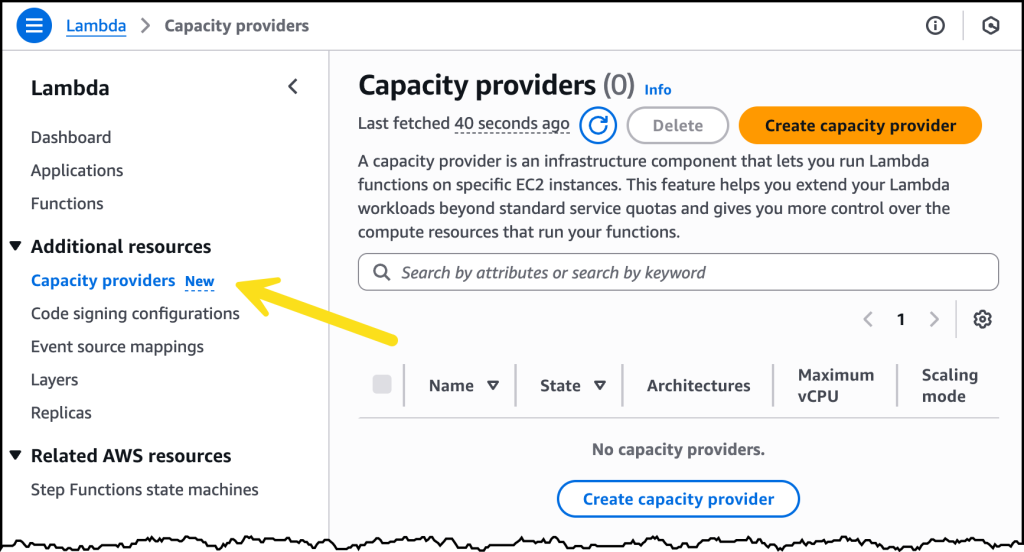The height and width of the screenshot is (552, 1024).
Task: Sort table by Name column
Action: tap(493, 385)
